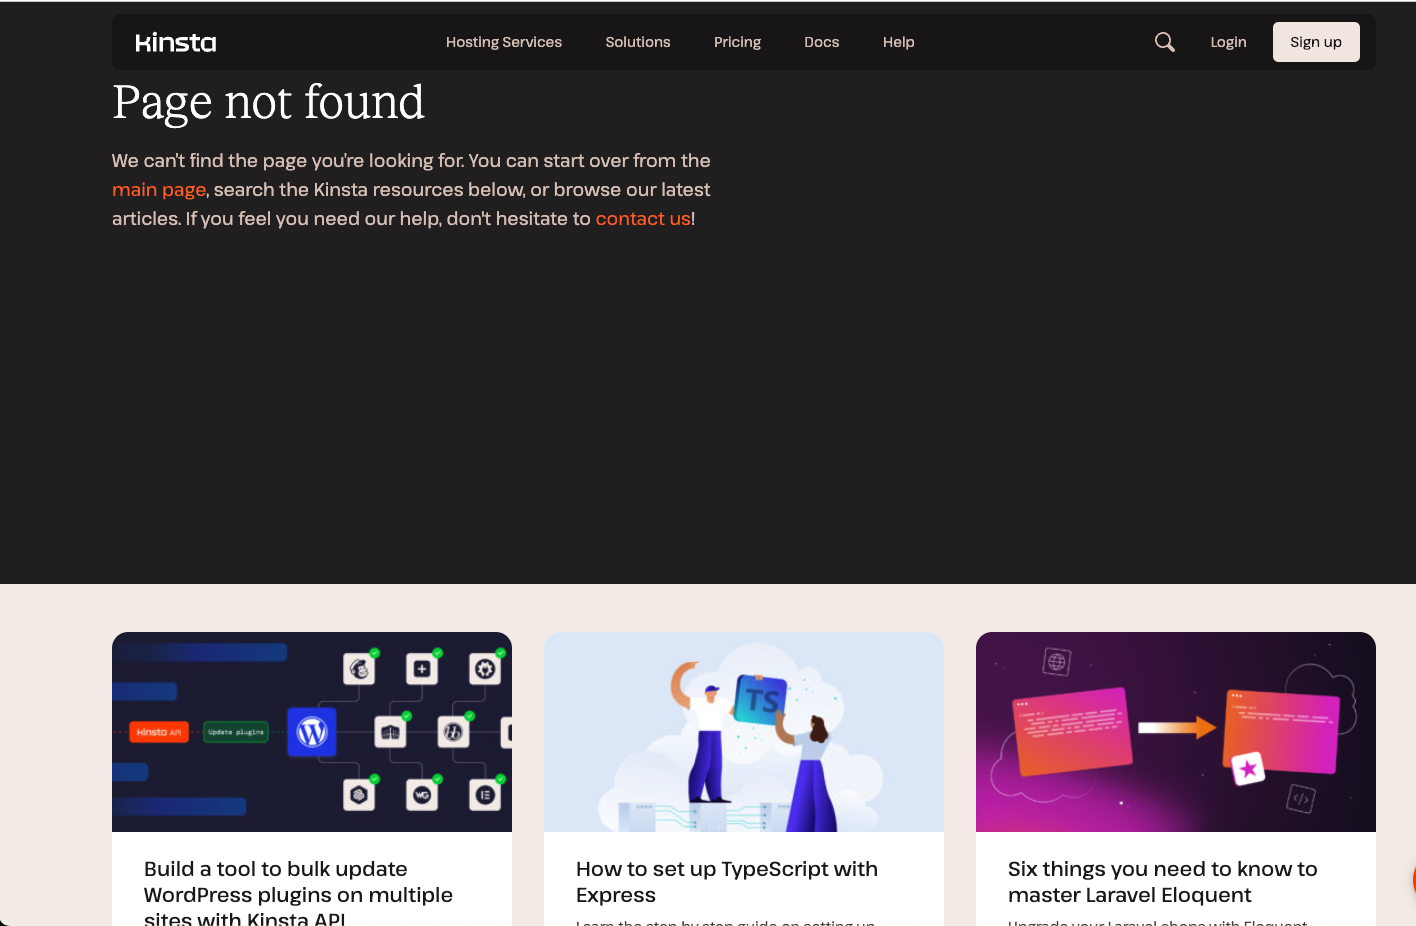
Task: Open the TypeScript with Express illustration
Action: (743, 731)
